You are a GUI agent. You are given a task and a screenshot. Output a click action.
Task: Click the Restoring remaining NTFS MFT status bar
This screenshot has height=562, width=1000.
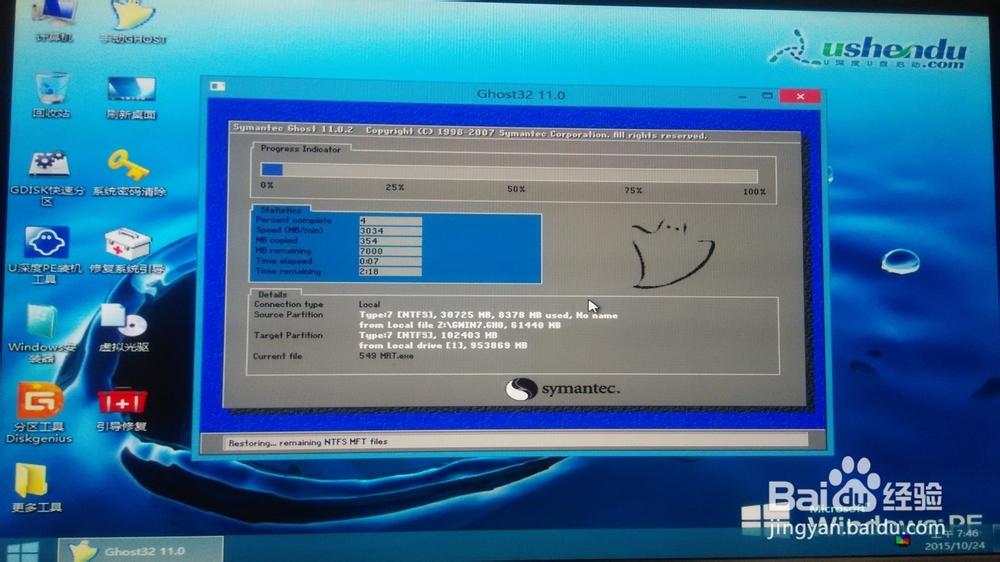(515, 441)
